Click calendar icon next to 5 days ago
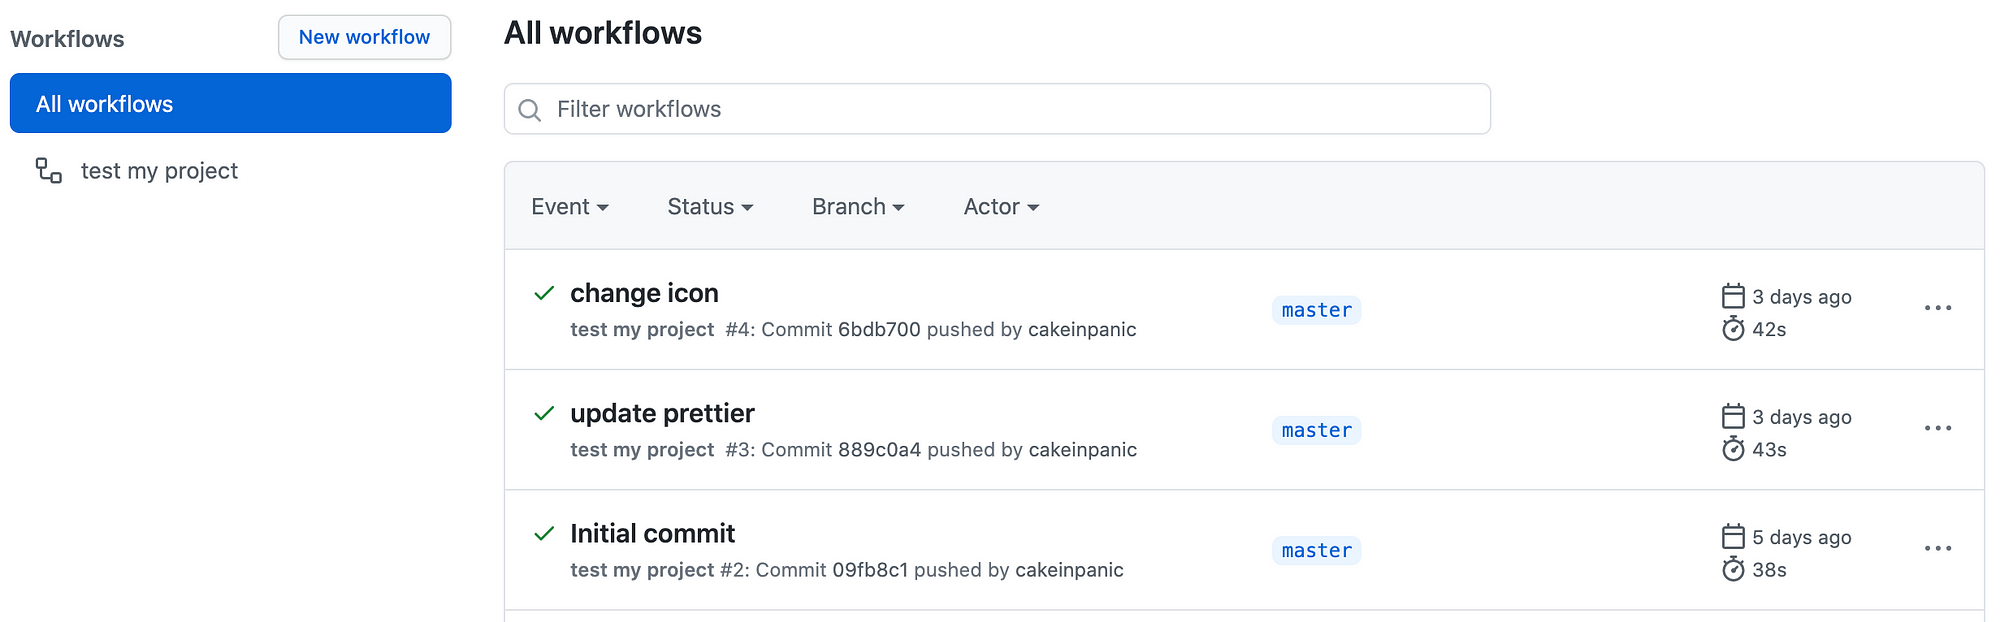Image resolution: width=2000 pixels, height=622 pixels. click(x=1733, y=536)
